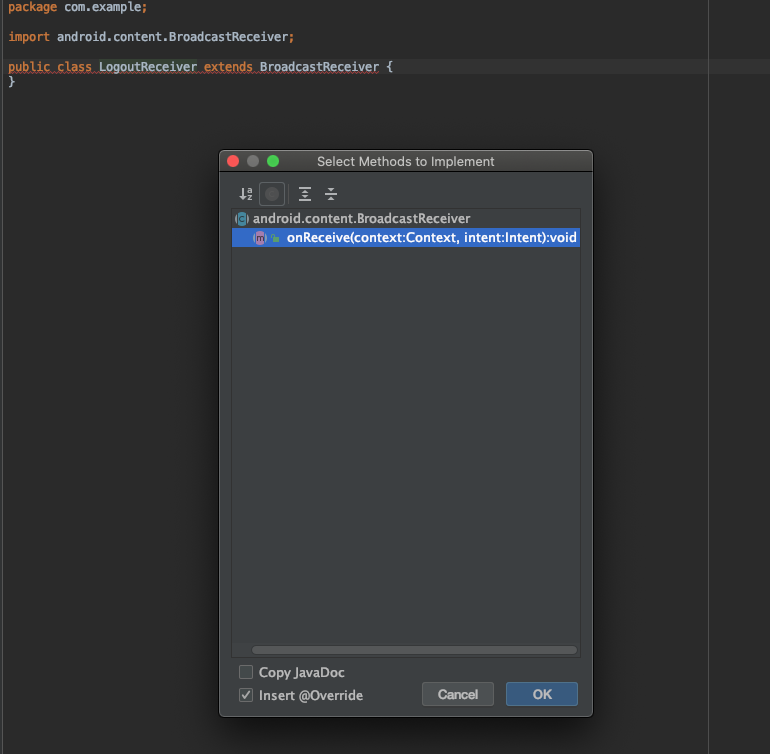Viewport: 770px width, 754px height.
Task: Click the extends keyword in class declaration
Action: point(228,67)
